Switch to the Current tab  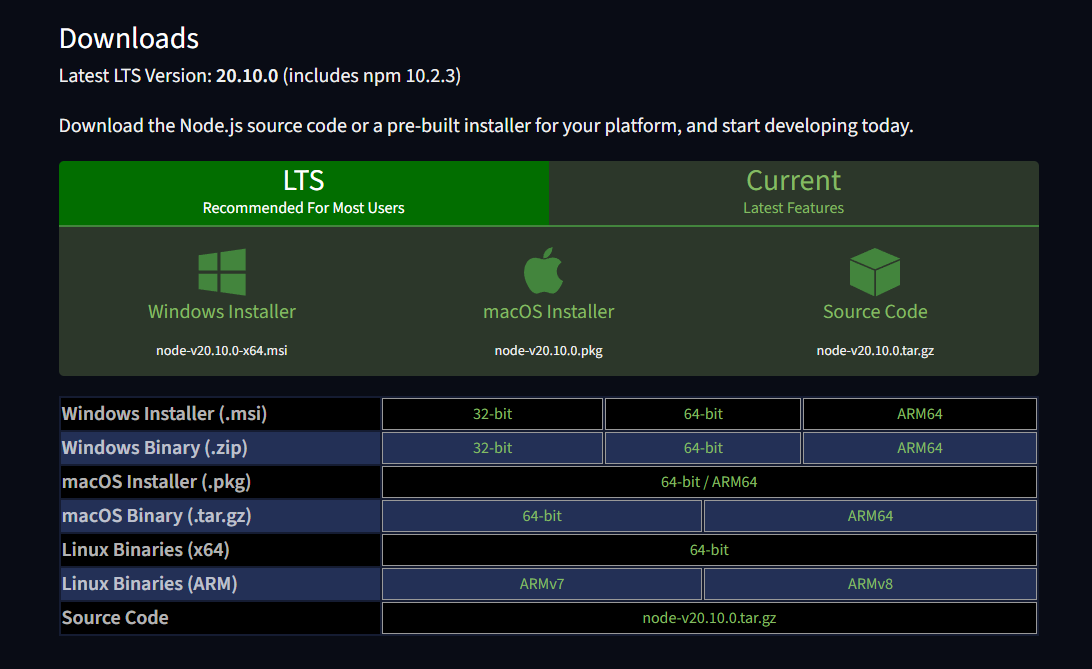point(794,193)
